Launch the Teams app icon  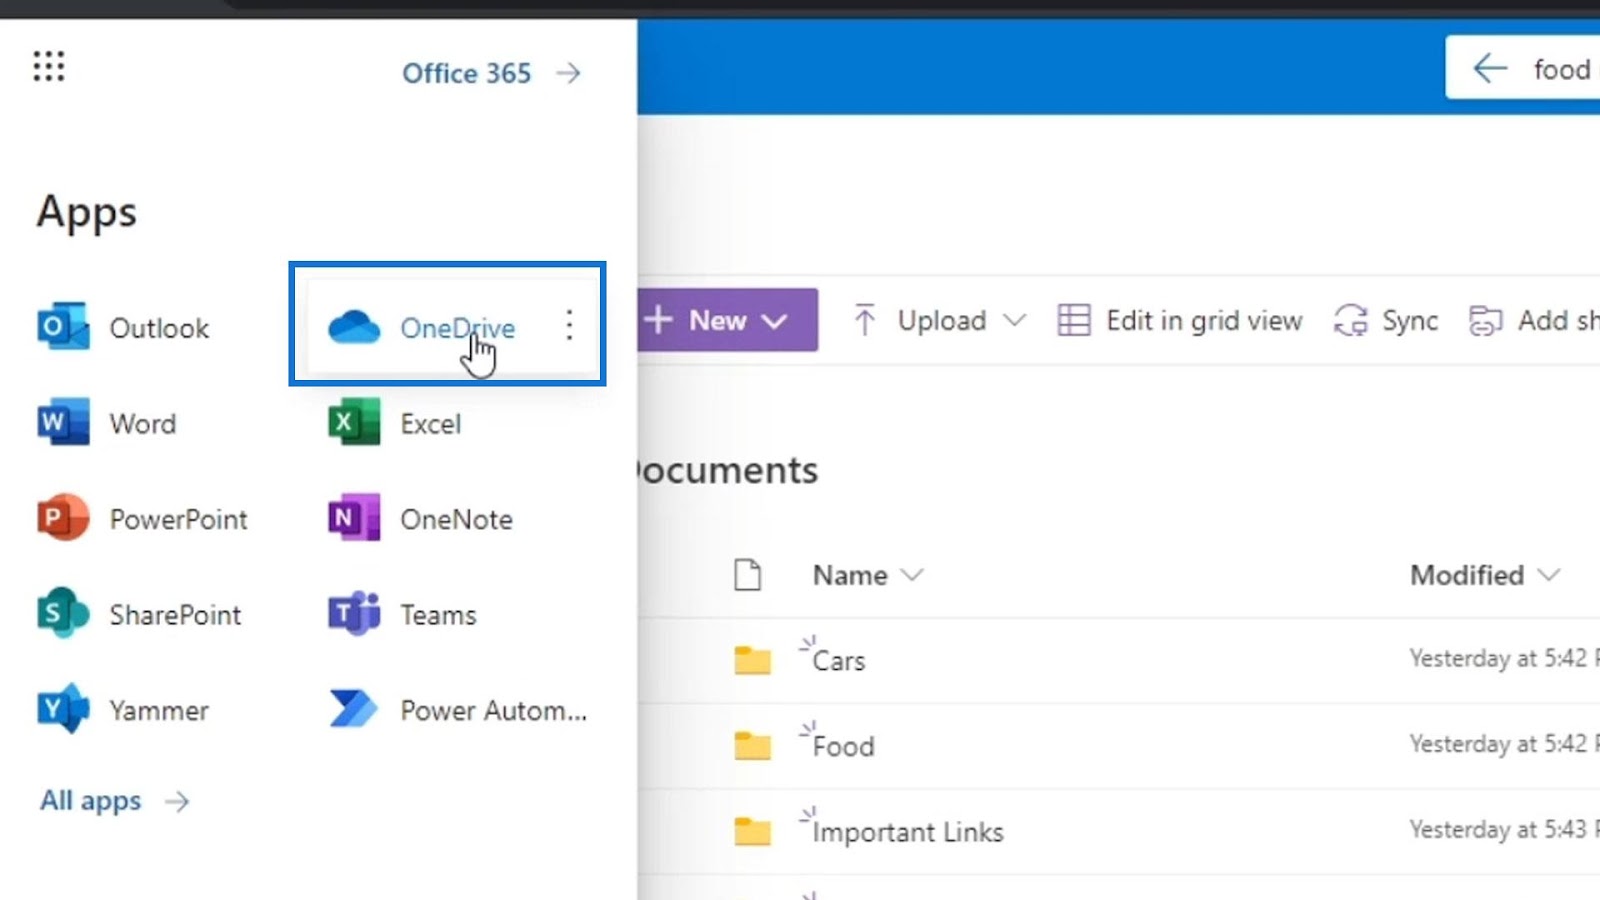click(x=354, y=613)
